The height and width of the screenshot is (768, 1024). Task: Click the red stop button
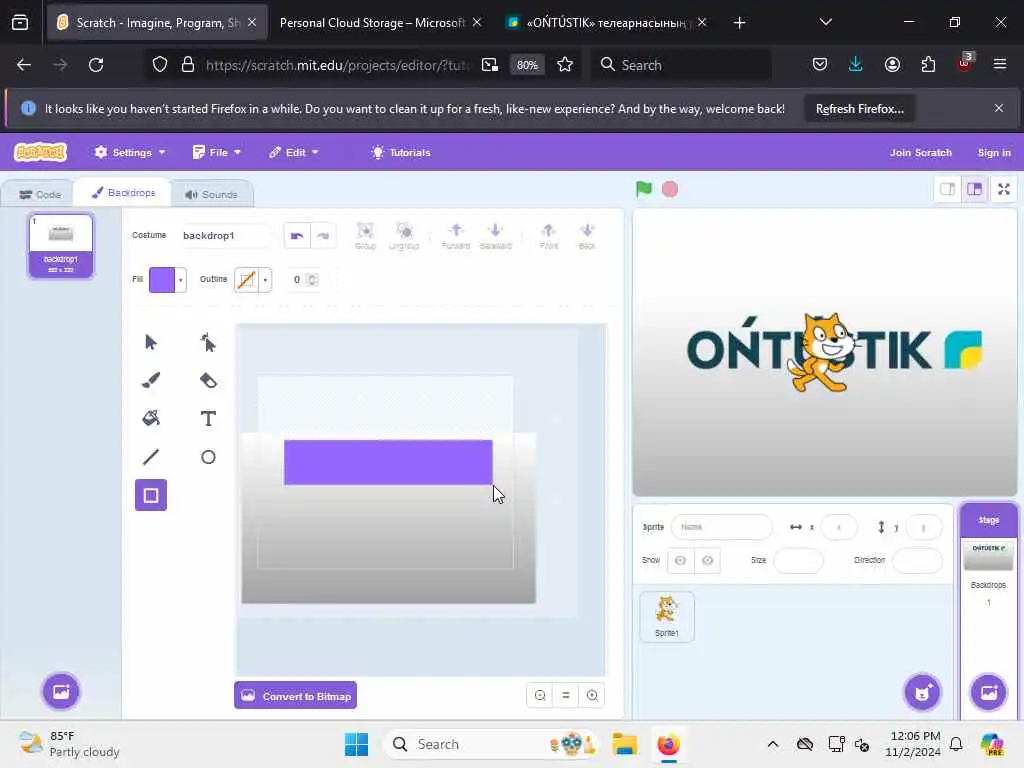pos(670,189)
